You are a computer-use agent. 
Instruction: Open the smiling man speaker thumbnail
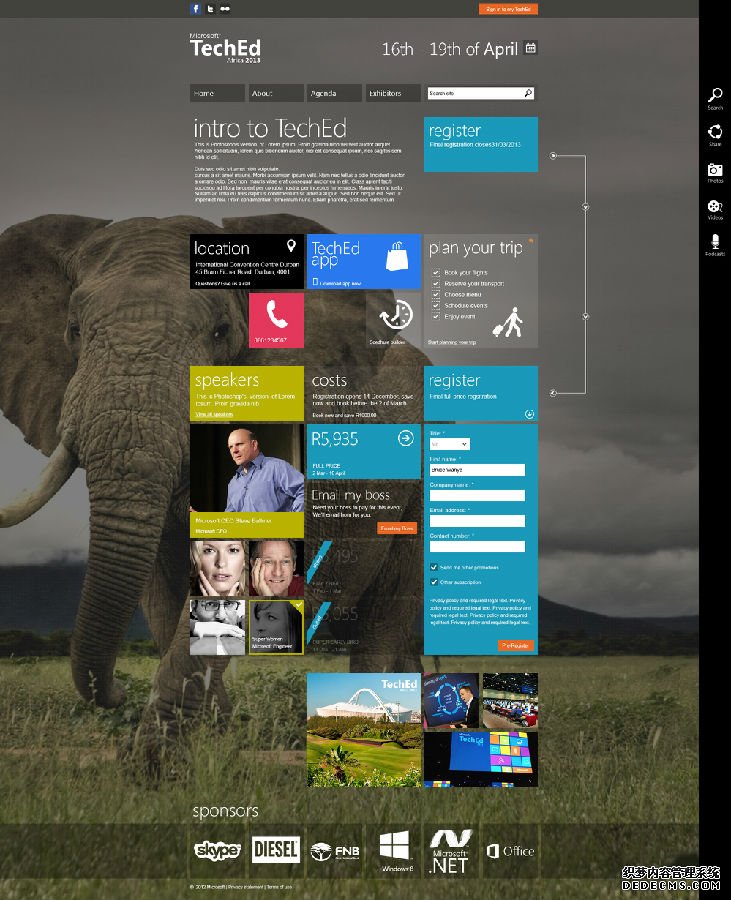coord(277,568)
